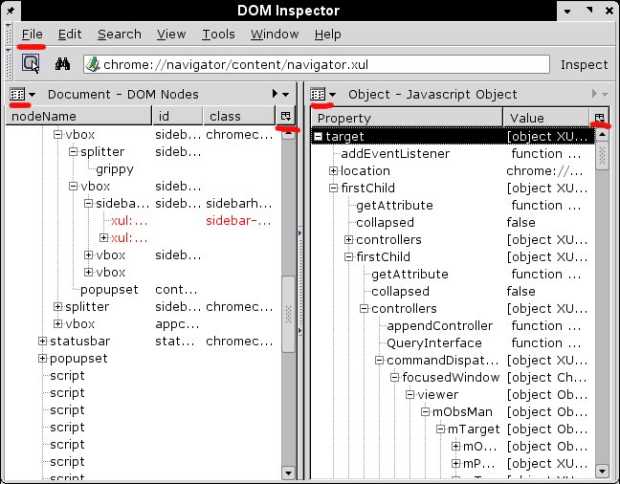Viewport: 620px width, 484px height.
Task: Click the site icon in the URL field
Action: point(93,64)
